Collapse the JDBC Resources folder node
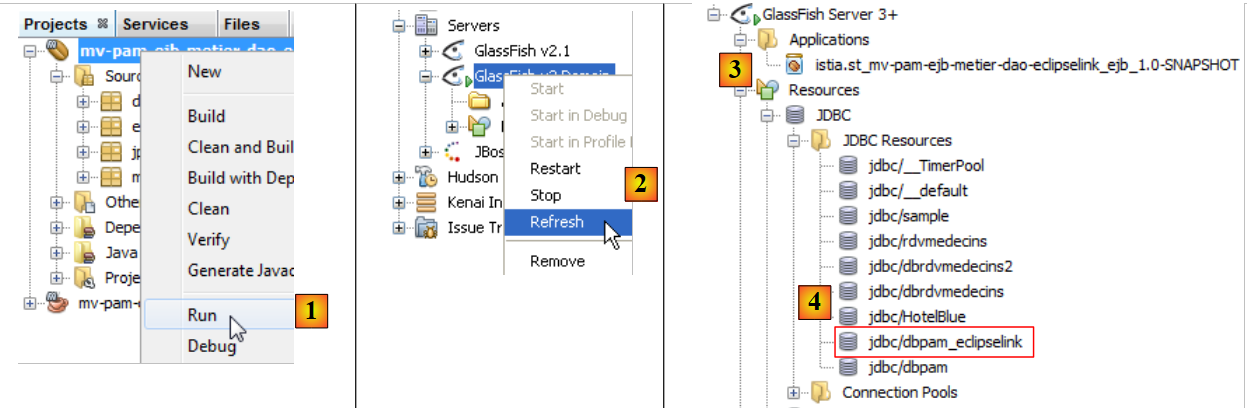 [x=795, y=141]
